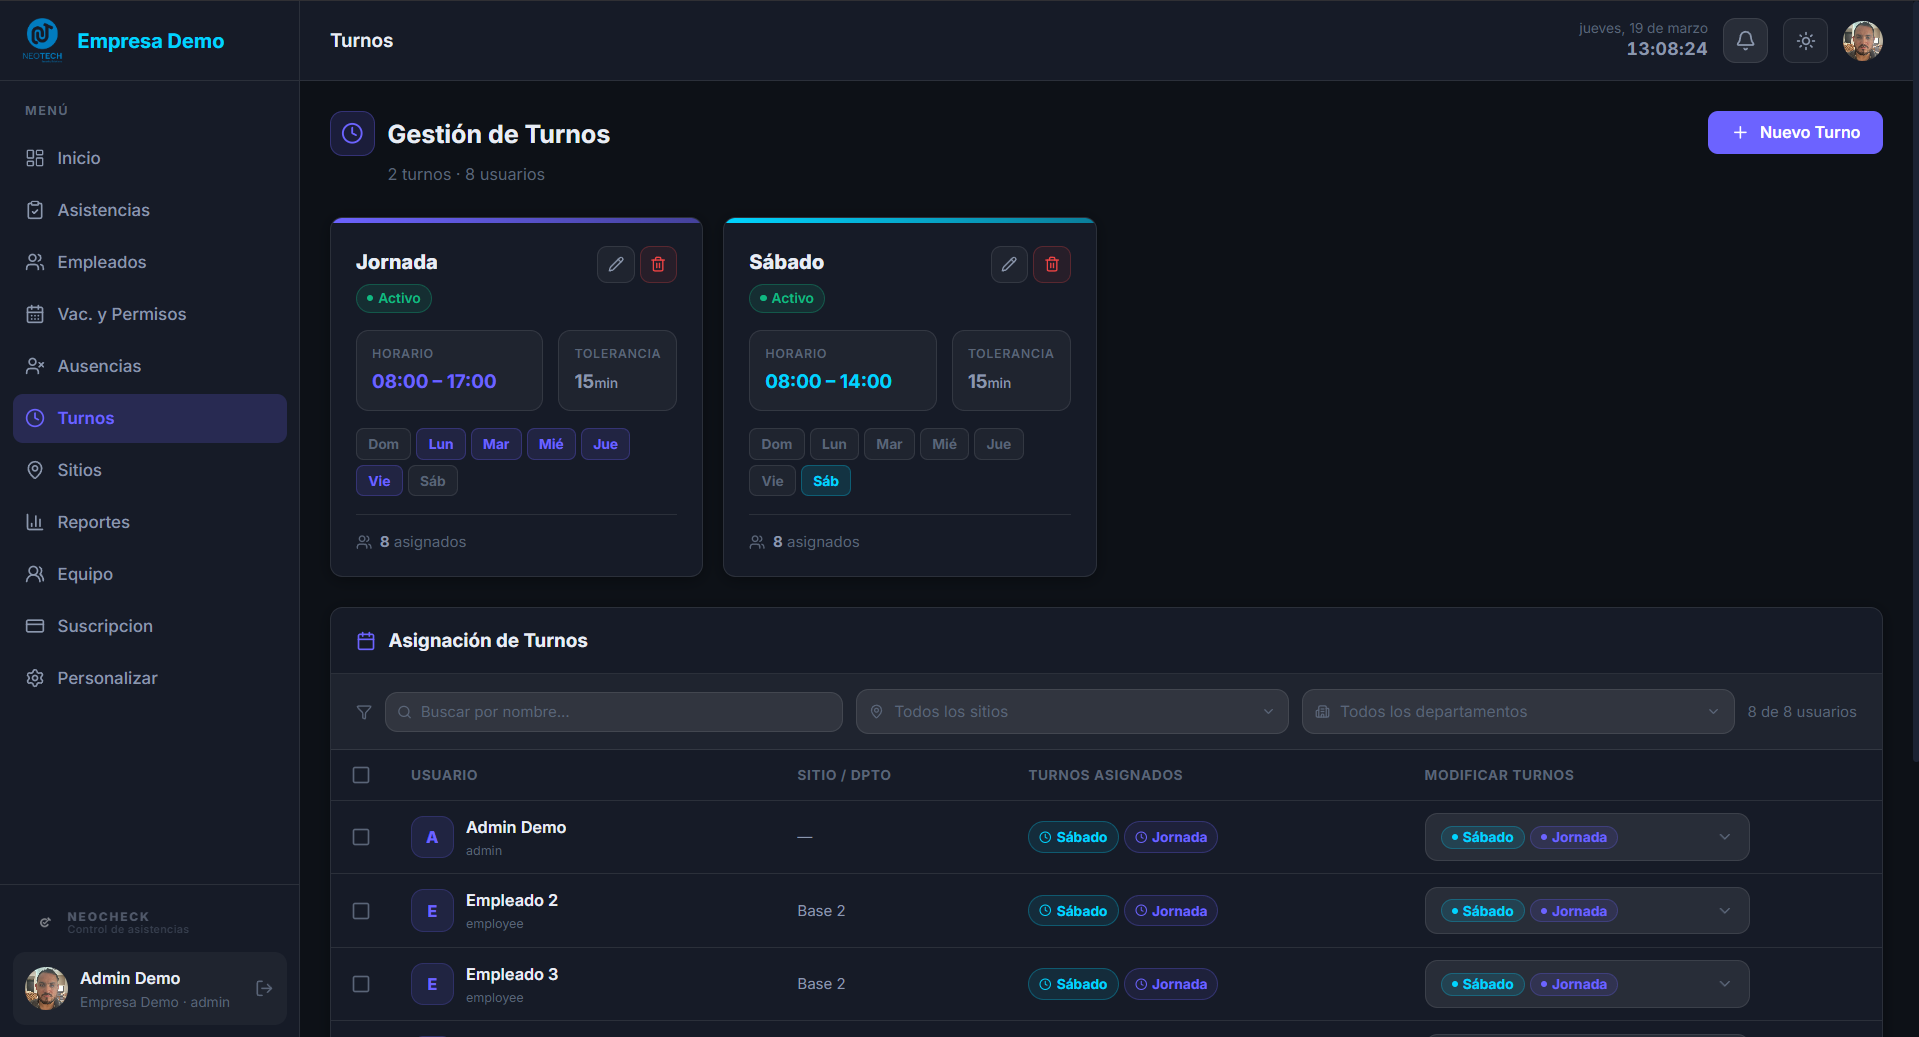Edit the Jornada shift using pencil icon
1919x1037 pixels.
coord(615,264)
